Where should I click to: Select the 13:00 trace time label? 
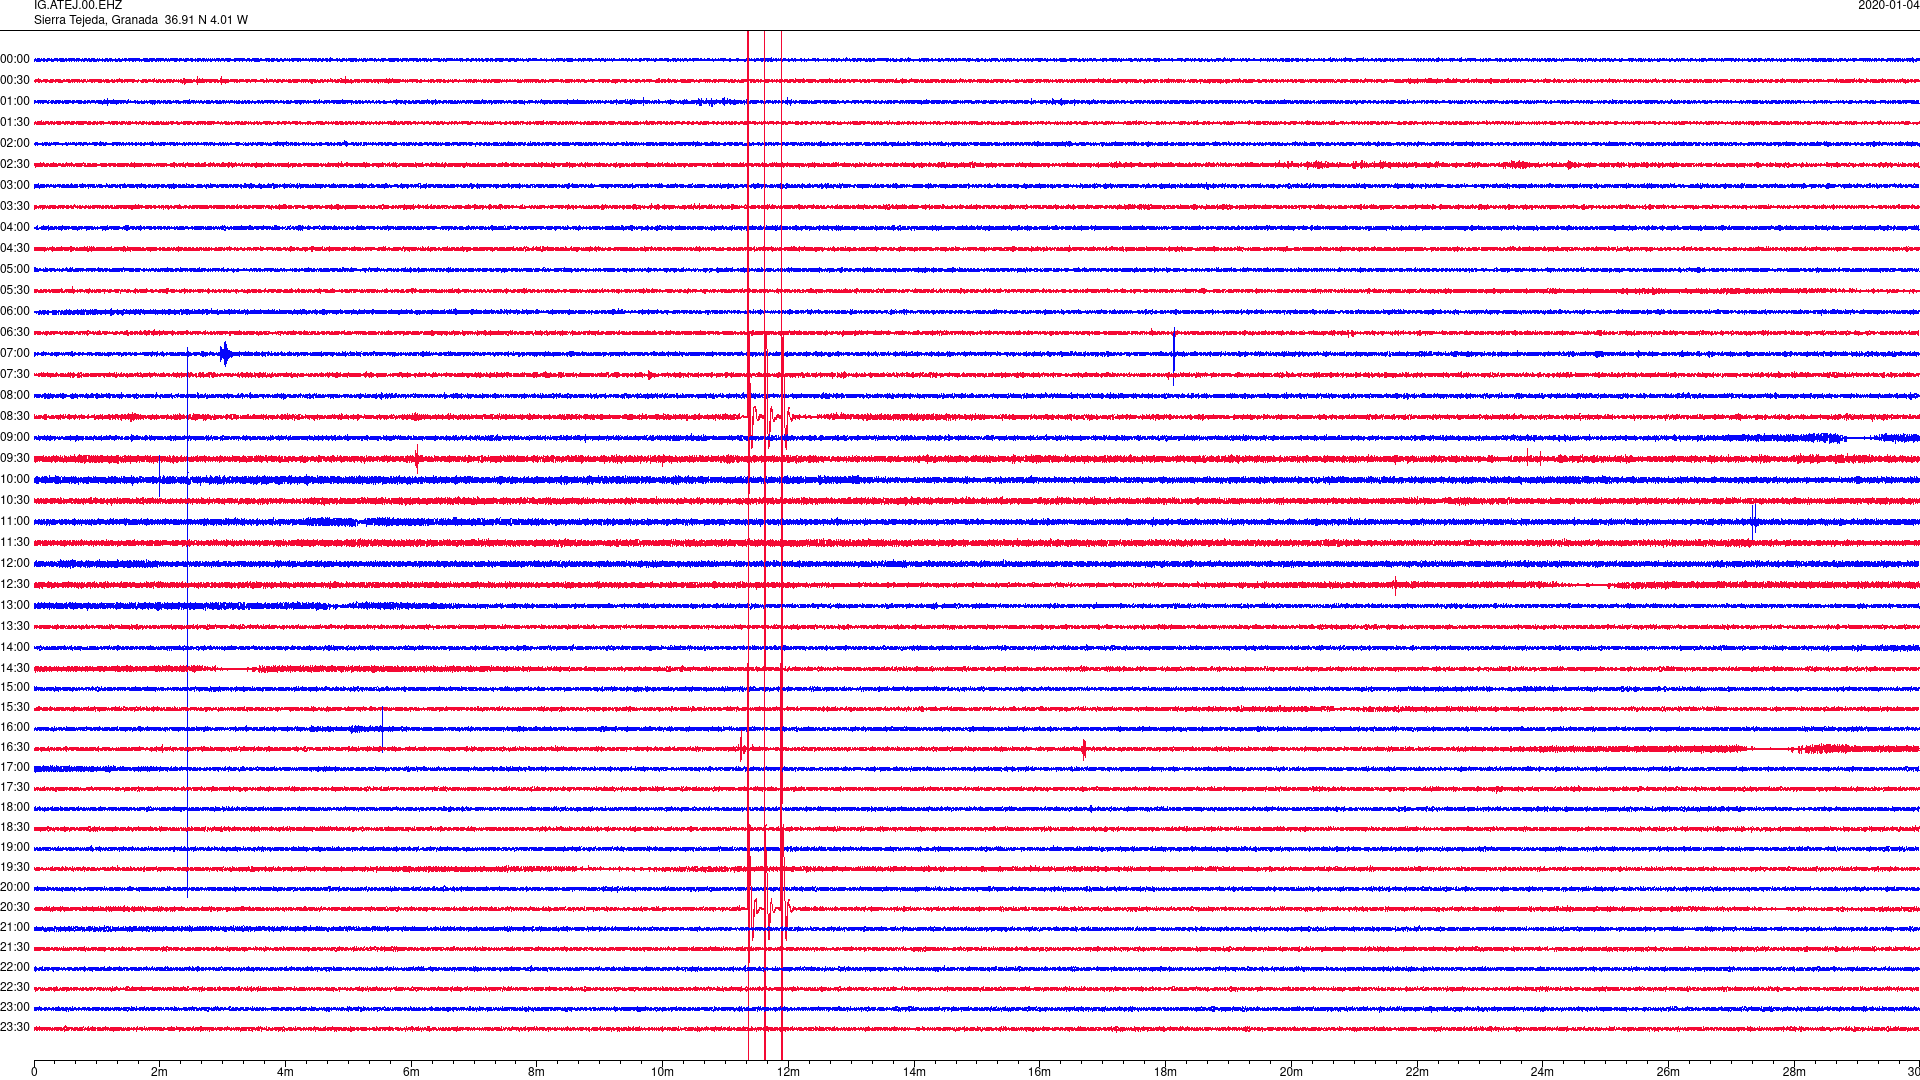pyautogui.click(x=15, y=605)
